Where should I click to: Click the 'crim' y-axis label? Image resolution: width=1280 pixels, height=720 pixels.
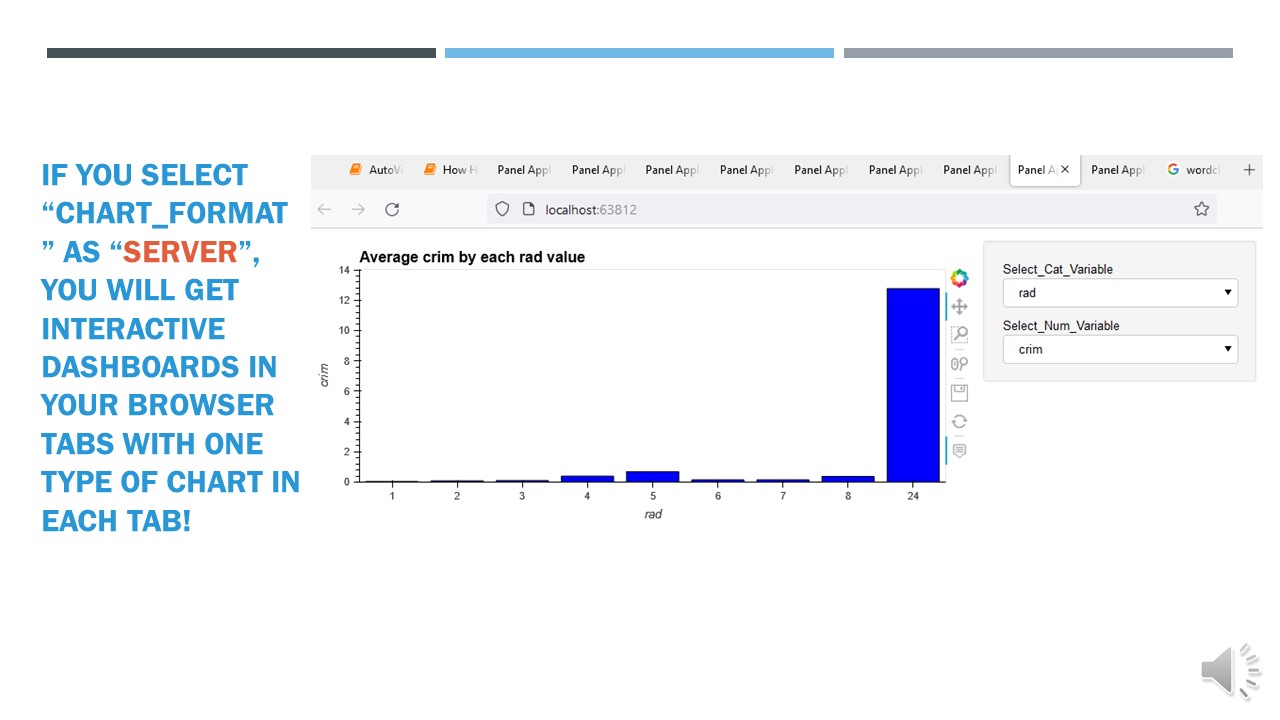pyautogui.click(x=323, y=375)
